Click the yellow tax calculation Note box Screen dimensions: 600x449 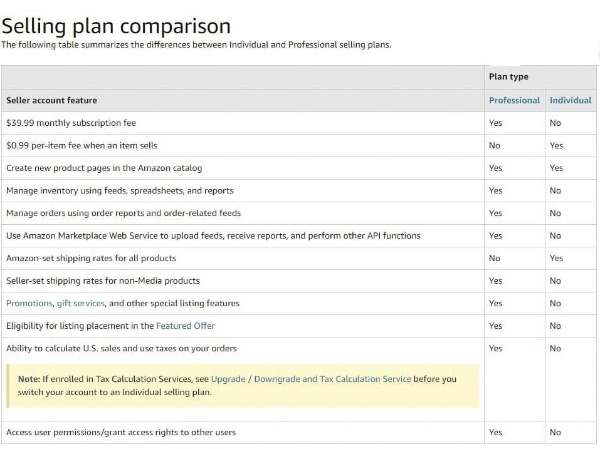click(240, 385)
